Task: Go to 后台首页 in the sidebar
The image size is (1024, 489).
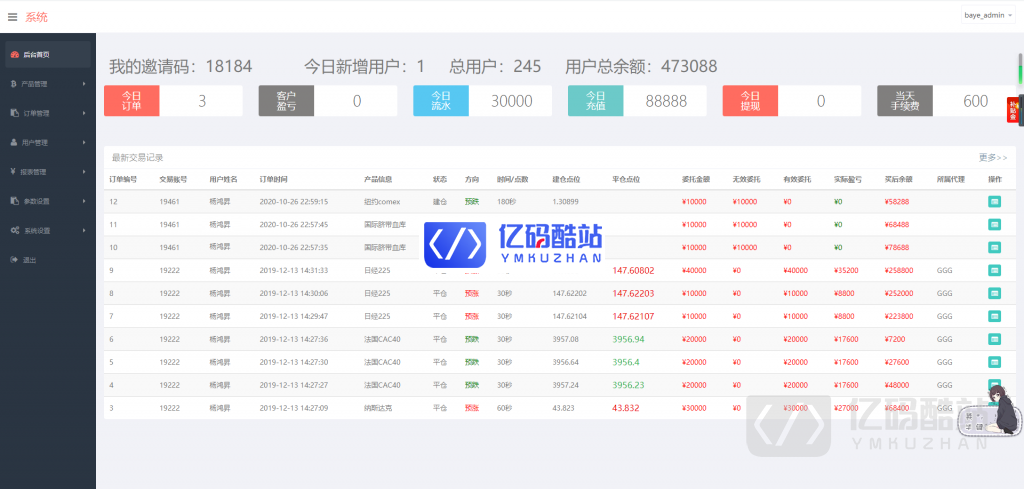Action: pos(48,55)
